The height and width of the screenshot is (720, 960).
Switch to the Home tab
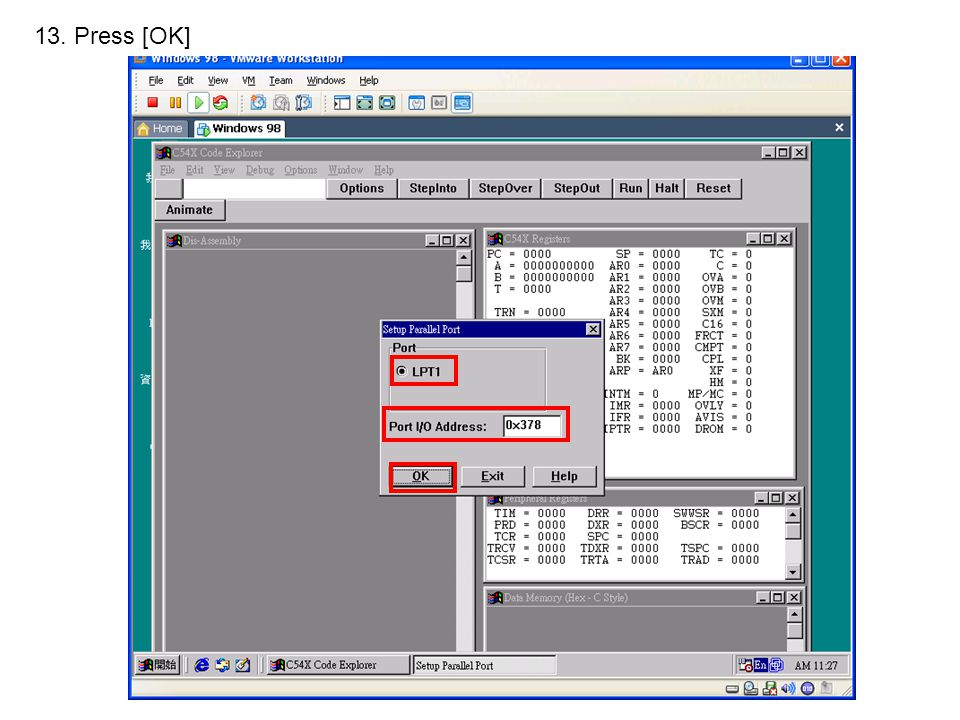(x=160, y=128)
